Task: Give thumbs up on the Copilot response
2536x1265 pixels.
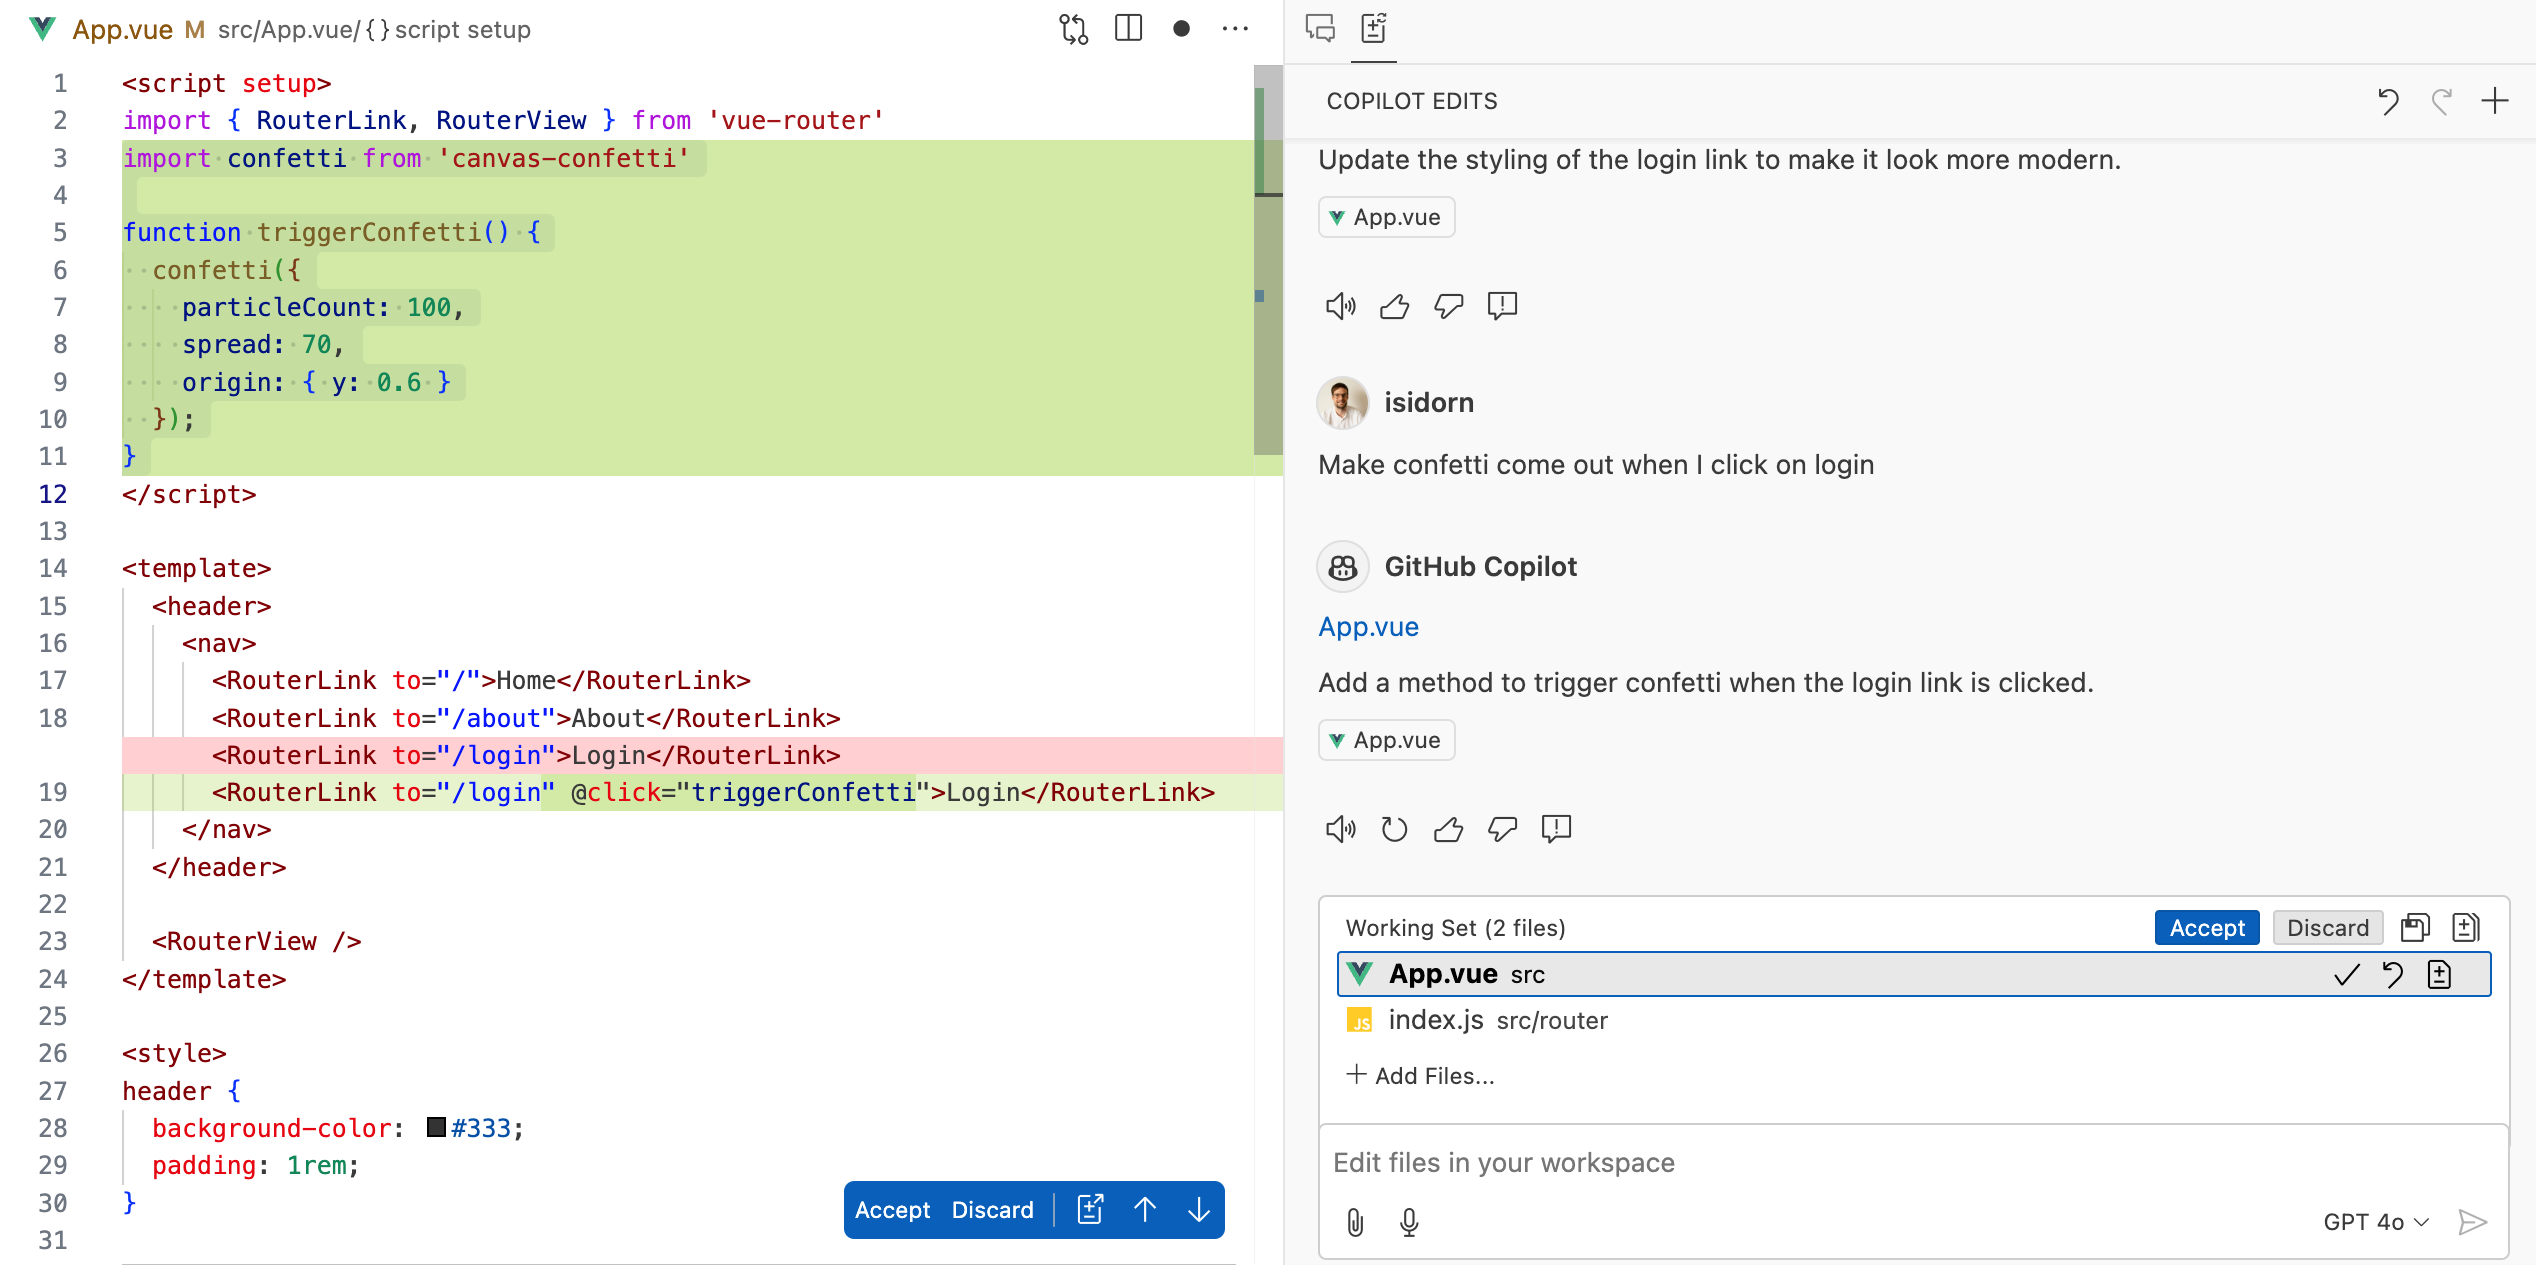Action: 1448,829
